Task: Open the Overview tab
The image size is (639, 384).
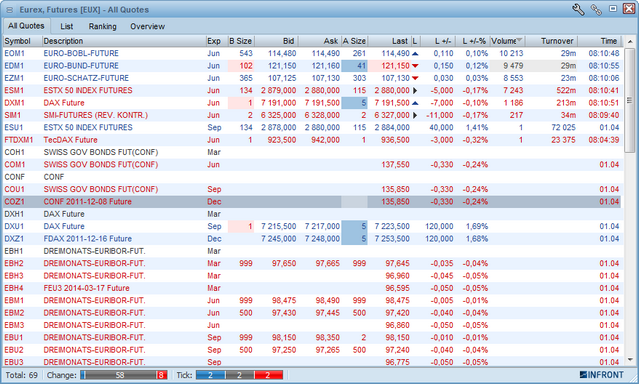Action: coord(148,26)
